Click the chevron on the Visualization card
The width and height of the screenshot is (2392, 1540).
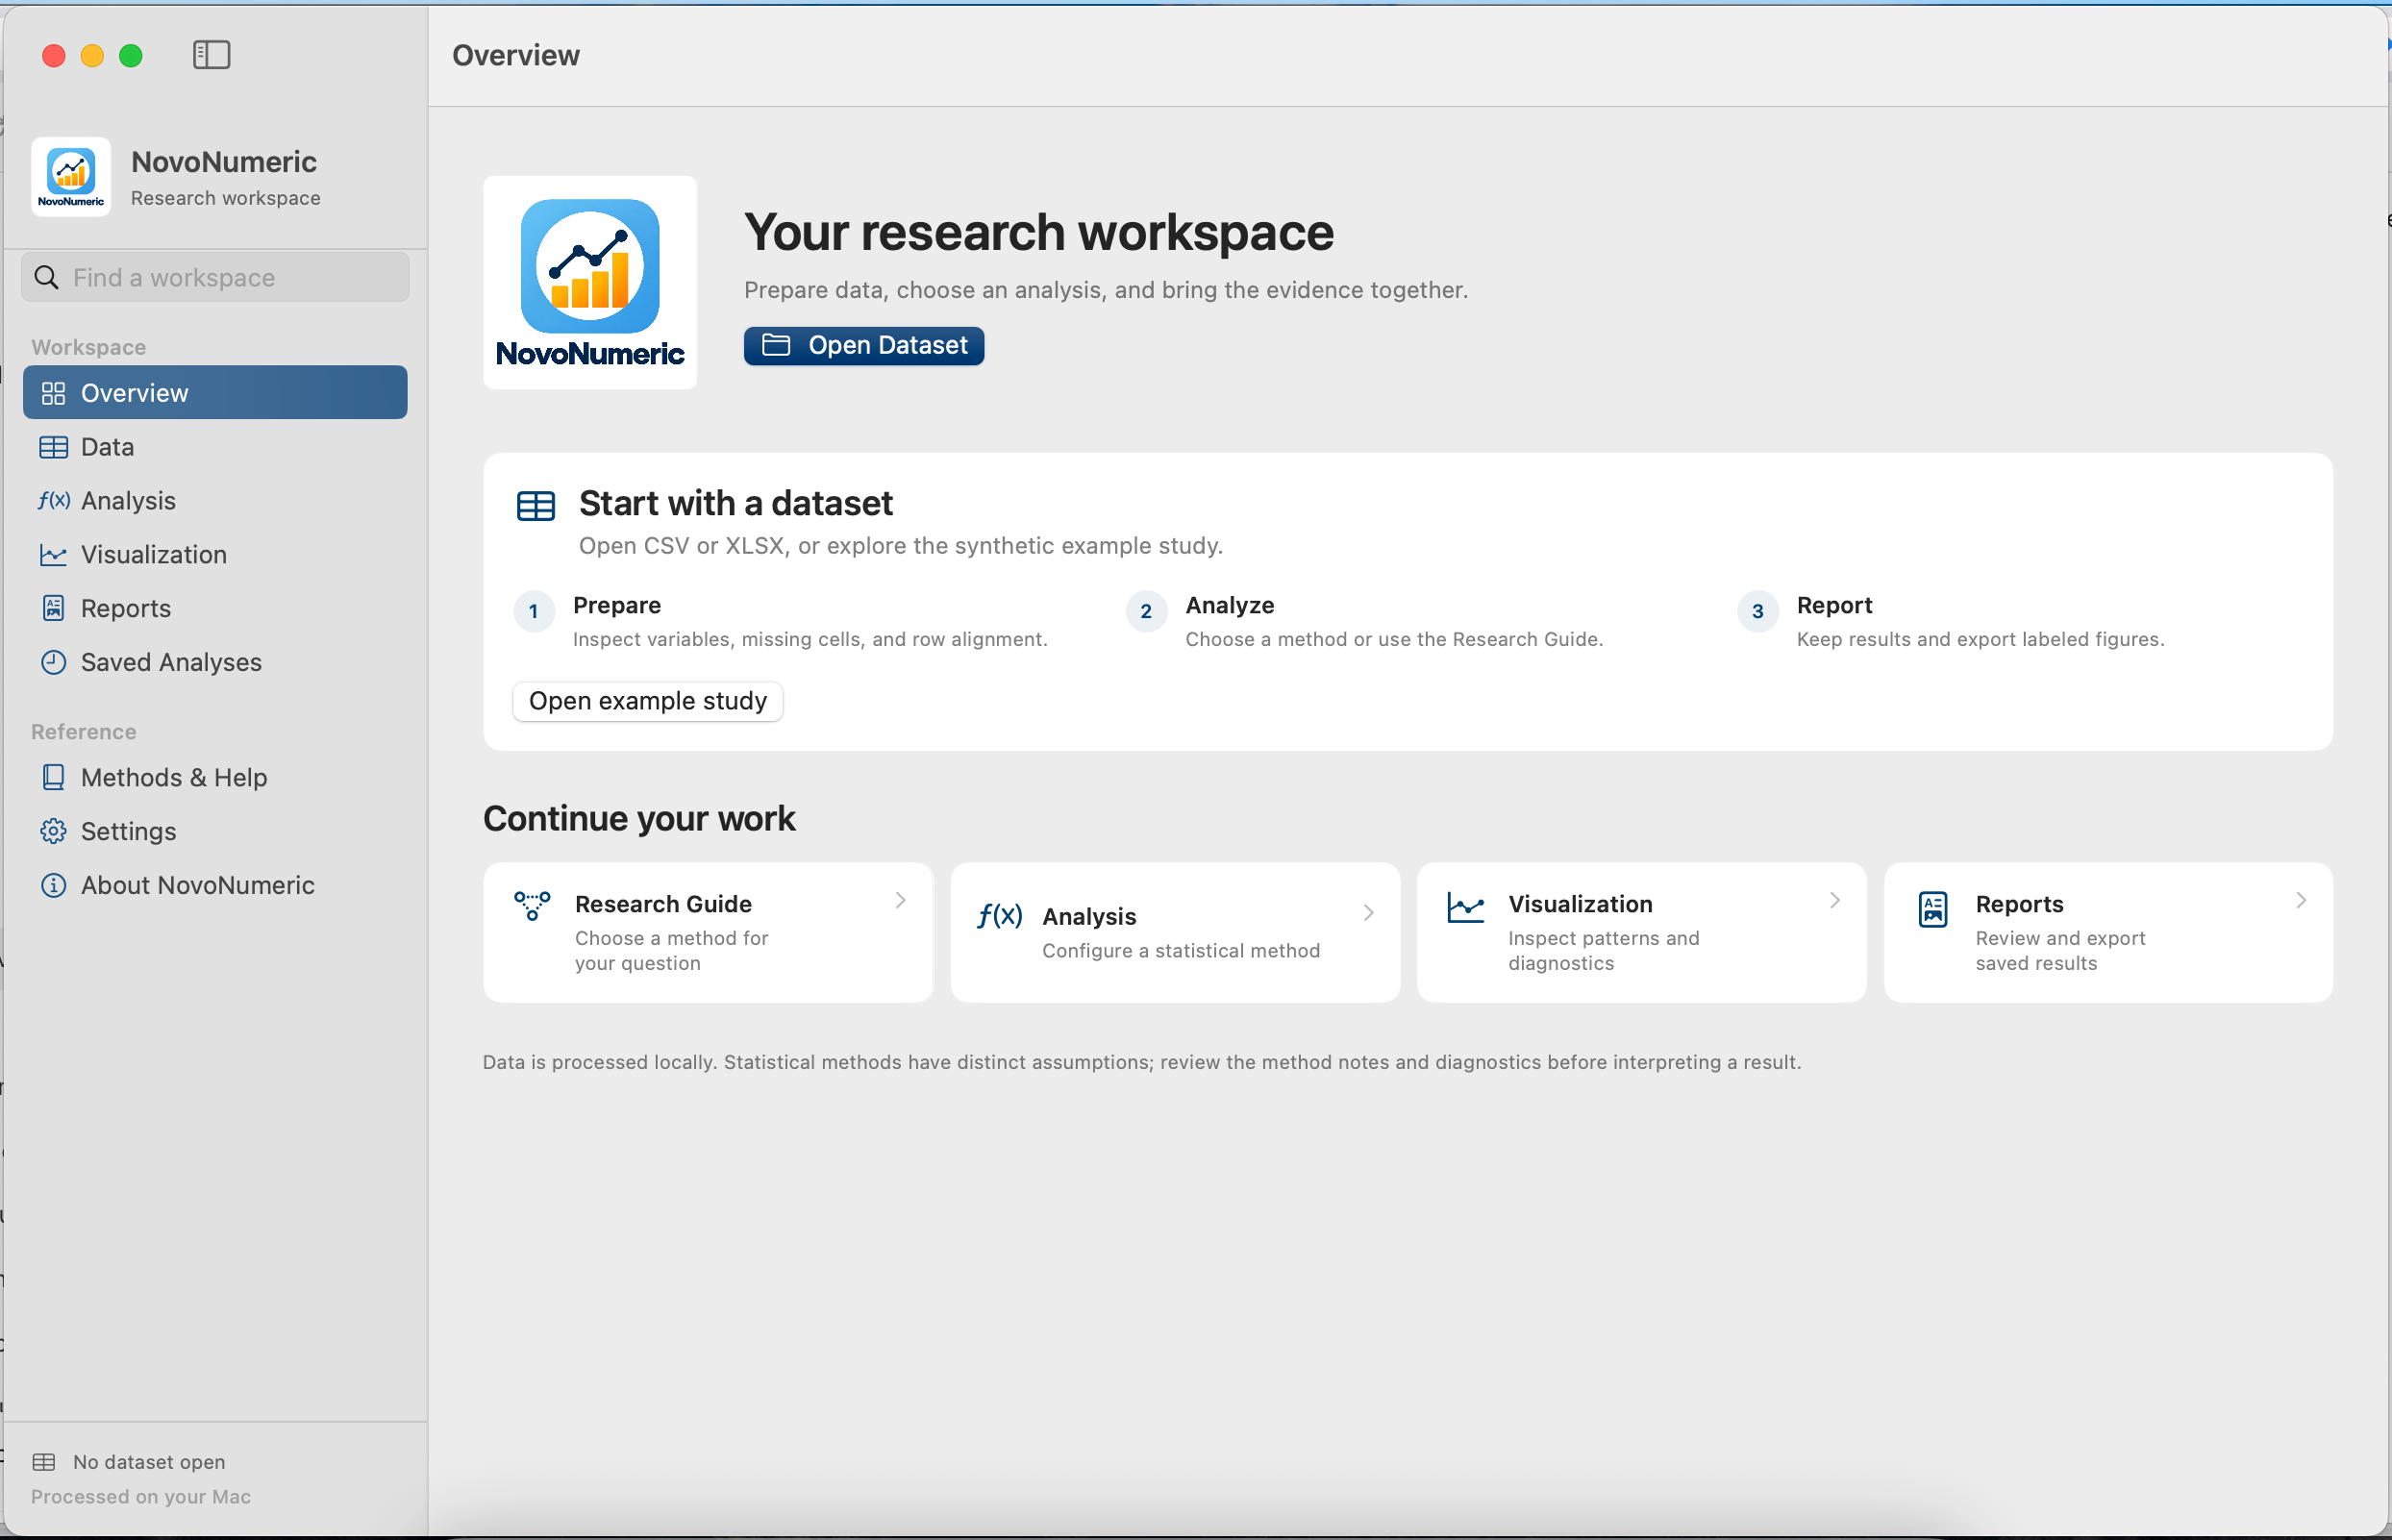tap(1834, 900)
